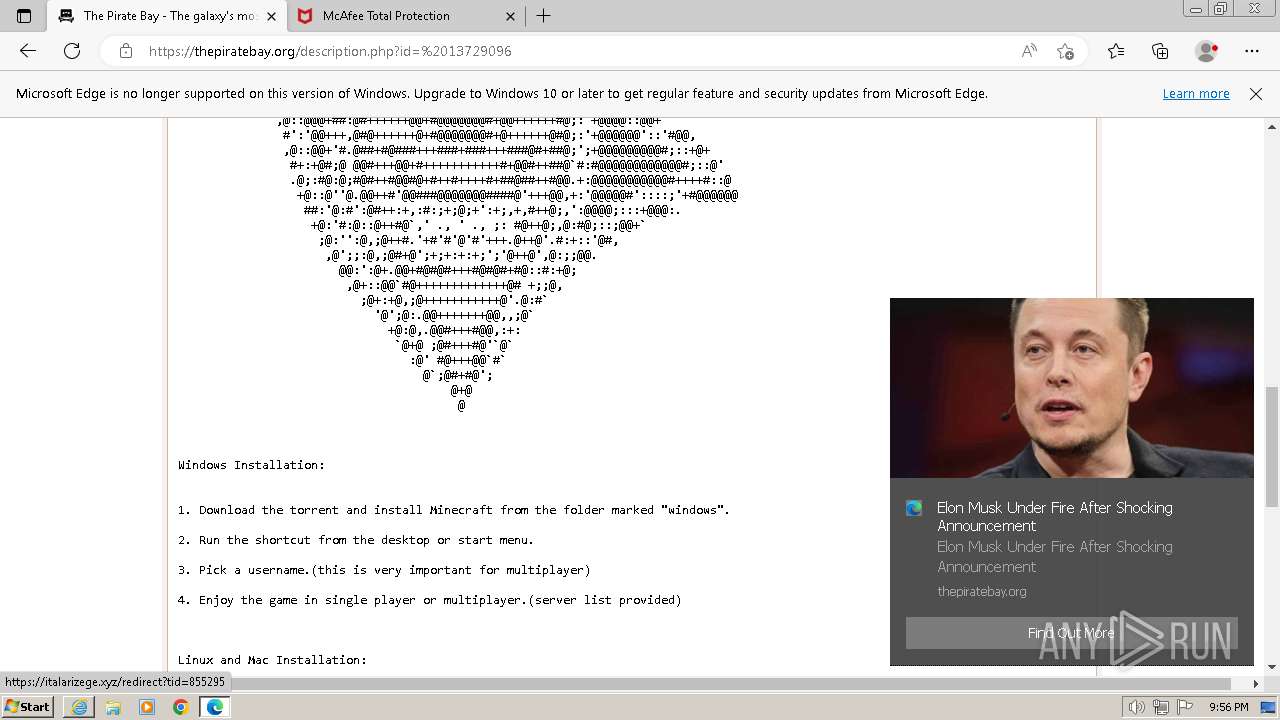Click the network tray icon
This screenshot has height=720, width=1280.
tap(1161, 707)
